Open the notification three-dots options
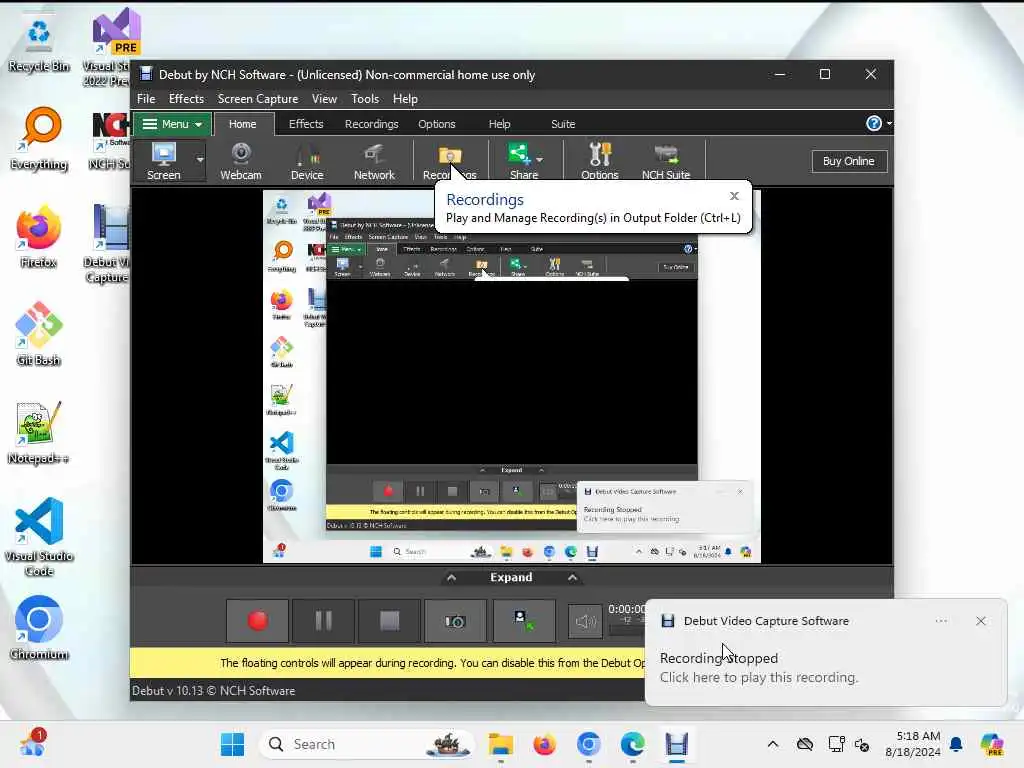This screenshot has width=1024, height=768. [941, 621]
